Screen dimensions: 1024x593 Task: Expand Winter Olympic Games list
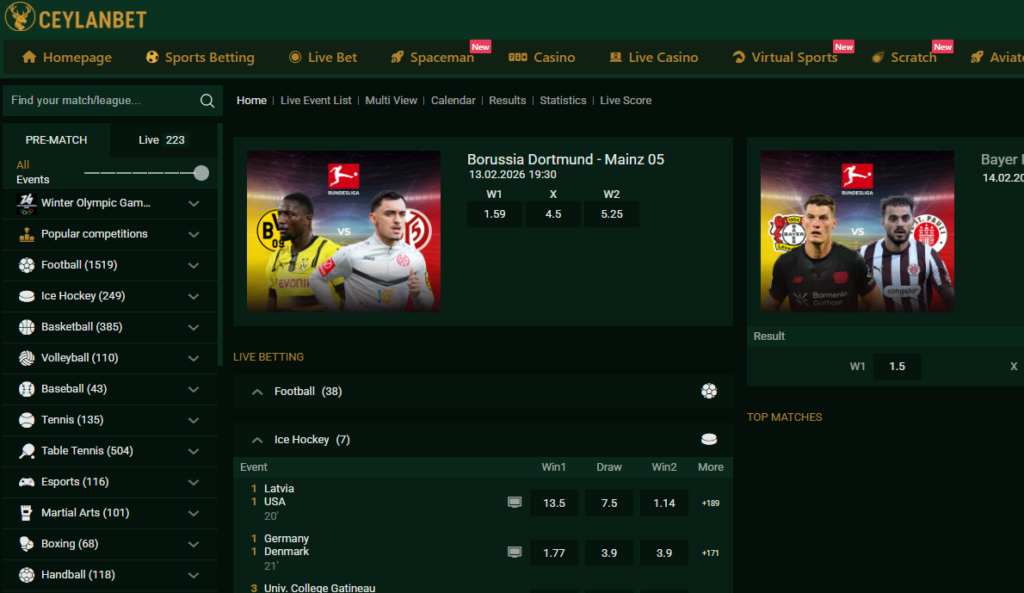(x=194, y=203)
